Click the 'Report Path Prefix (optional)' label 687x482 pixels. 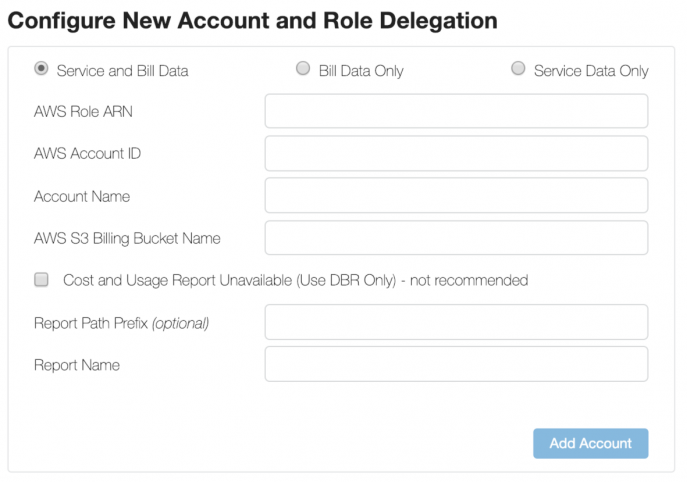[121, 323]
